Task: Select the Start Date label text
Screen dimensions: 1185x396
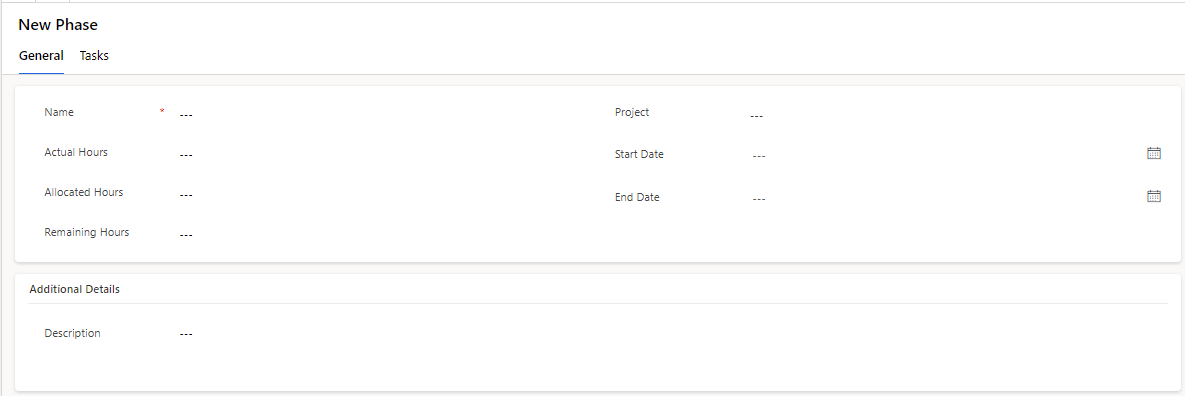Action: [x=639, y=154]
